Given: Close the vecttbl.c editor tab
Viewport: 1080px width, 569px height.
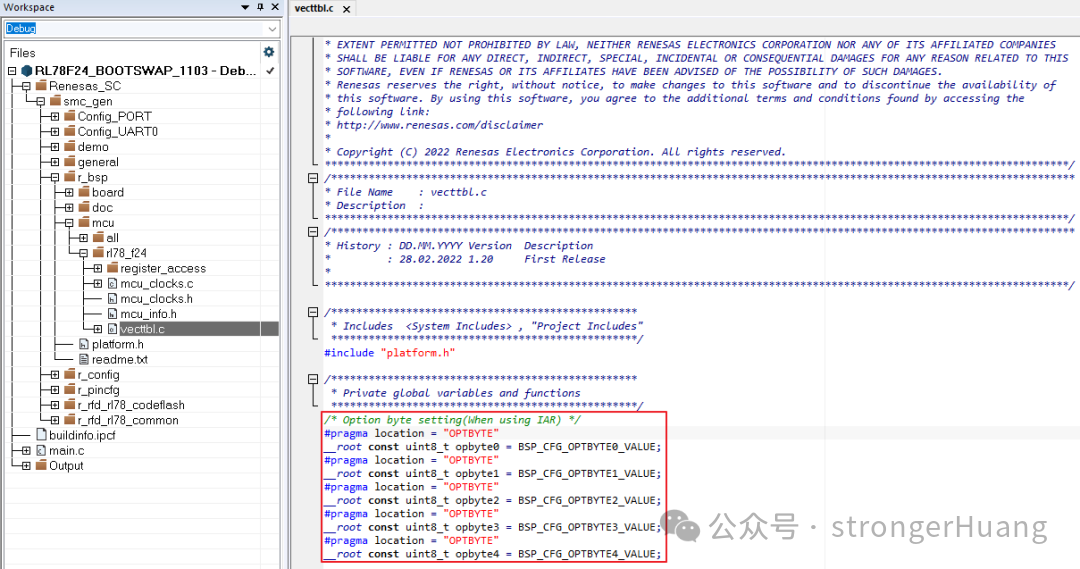Looking at the screenshot, I should (x=347, y=9).
